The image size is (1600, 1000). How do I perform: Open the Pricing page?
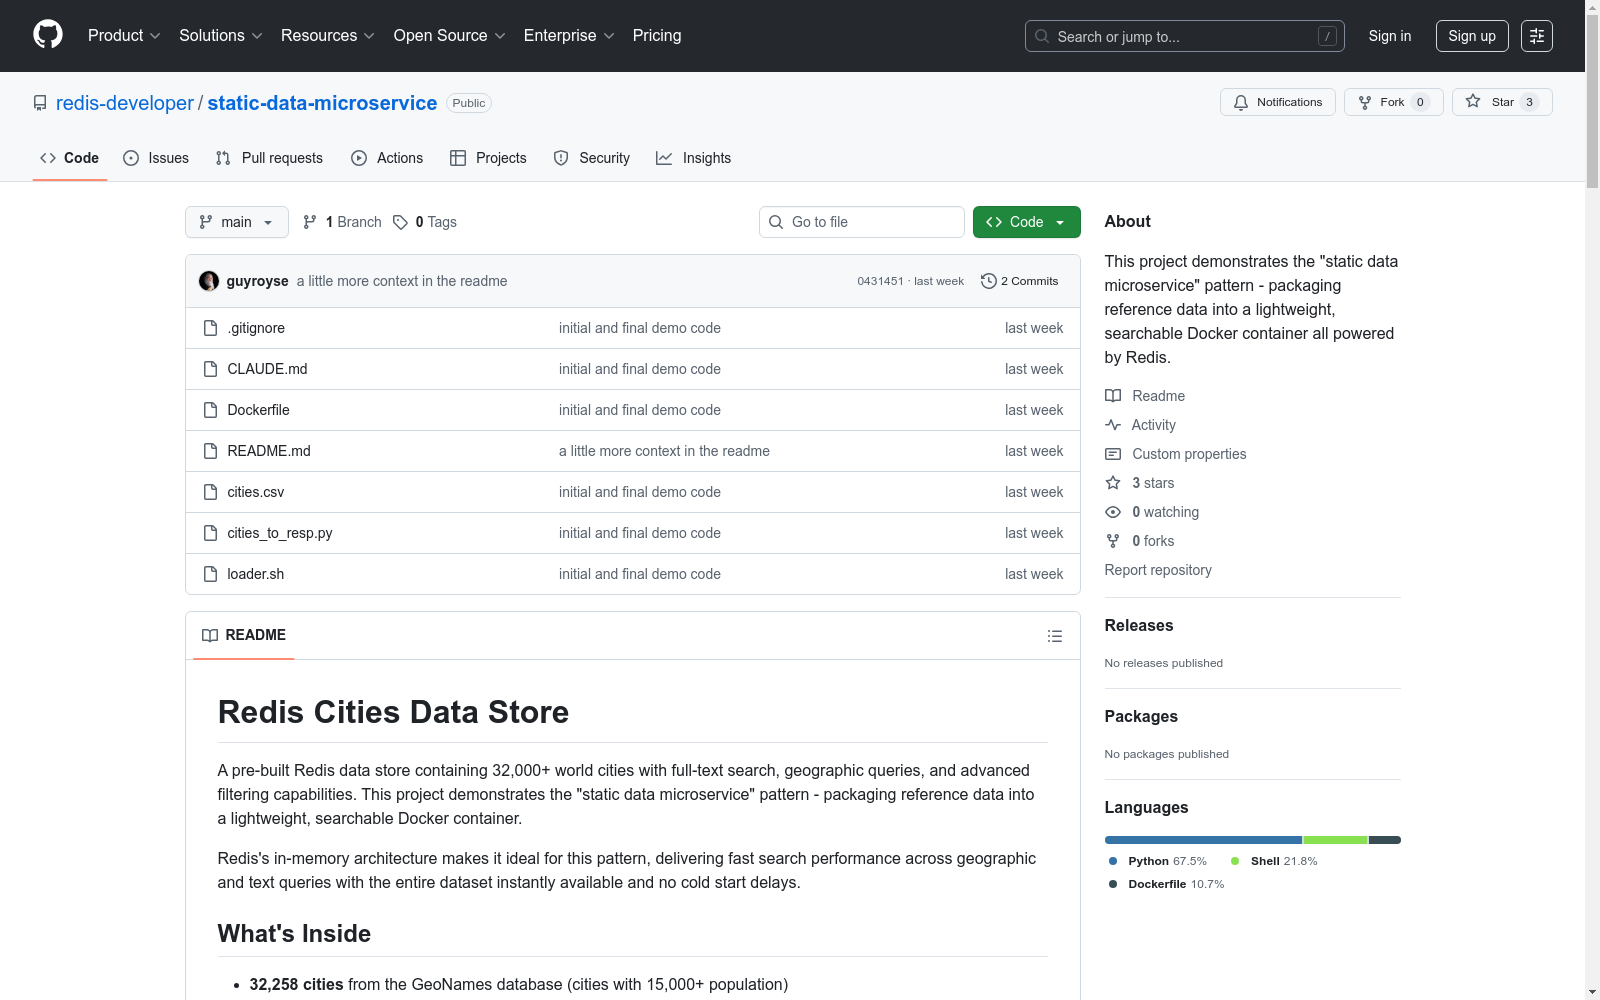pyautogui.click(x=657, y=35)
